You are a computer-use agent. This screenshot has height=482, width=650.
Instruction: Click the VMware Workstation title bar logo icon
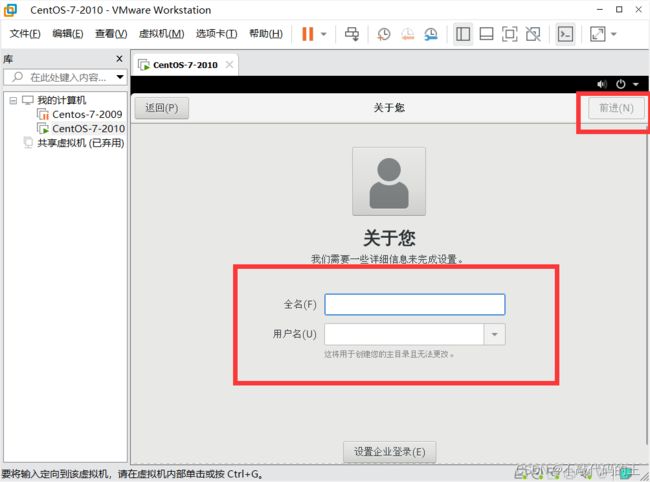coord(10,10)
